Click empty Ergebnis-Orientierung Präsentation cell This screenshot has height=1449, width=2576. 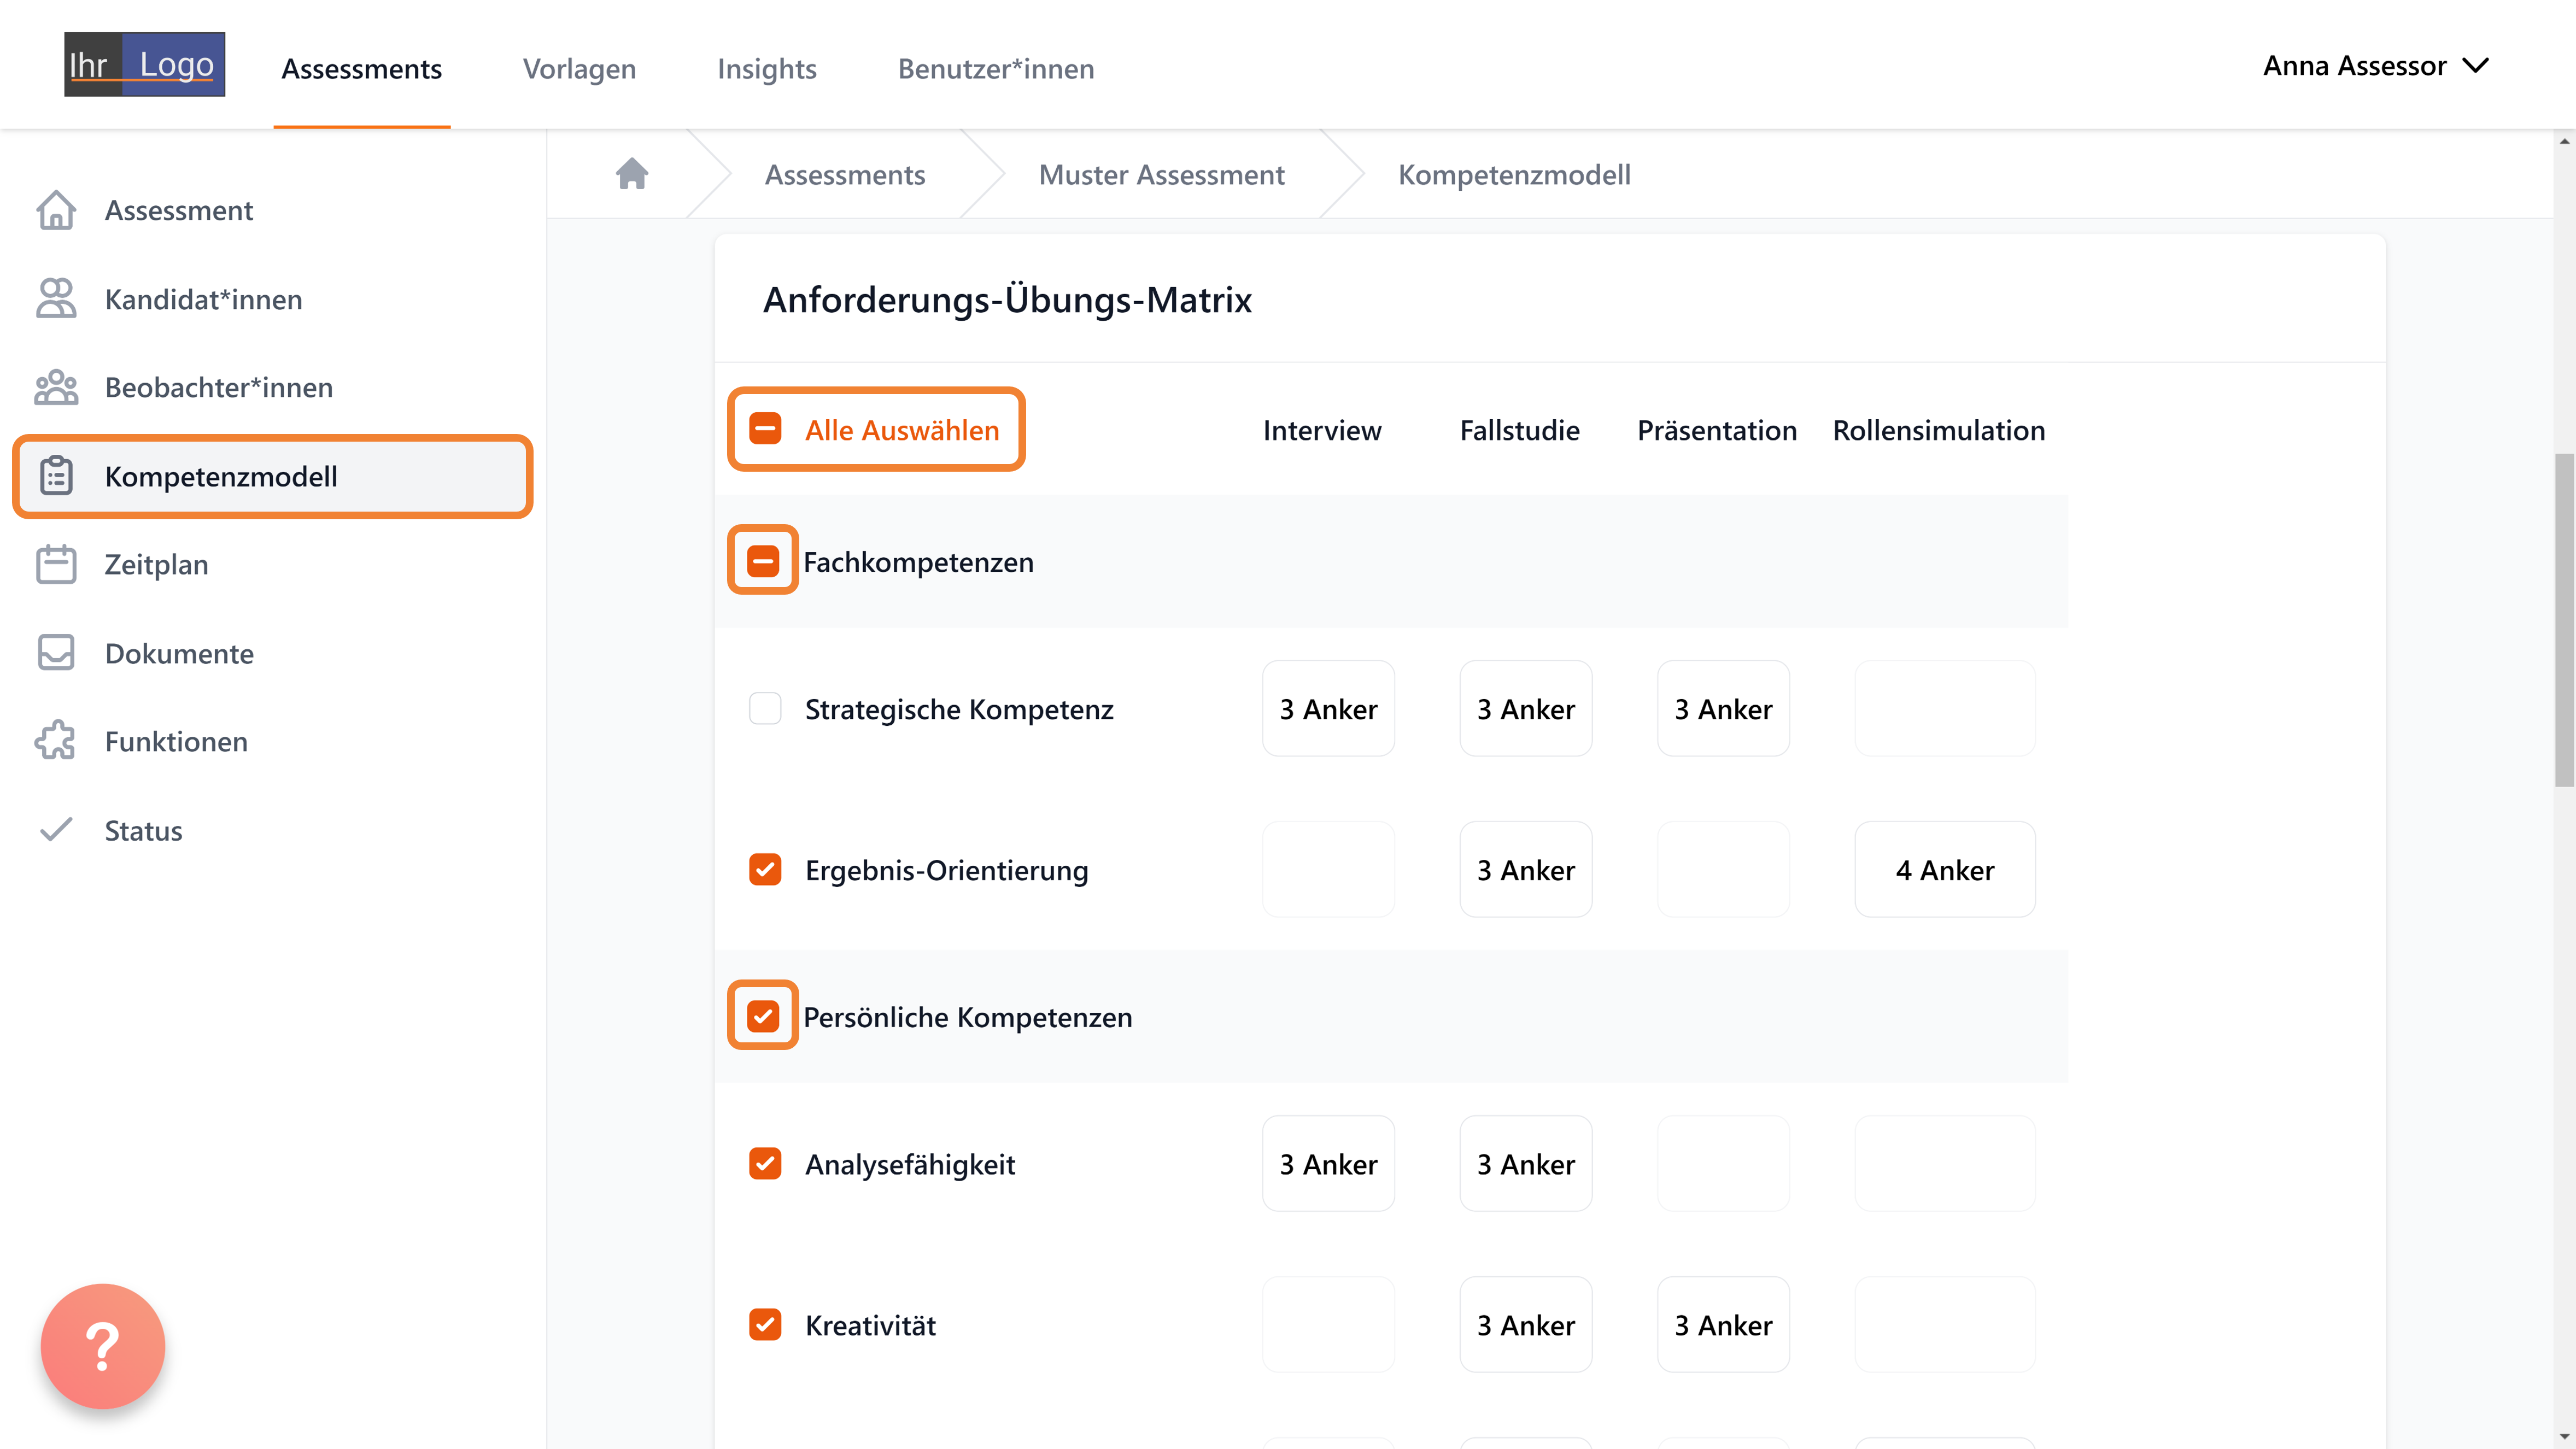pyautogui.click(x=1723, y=869)
